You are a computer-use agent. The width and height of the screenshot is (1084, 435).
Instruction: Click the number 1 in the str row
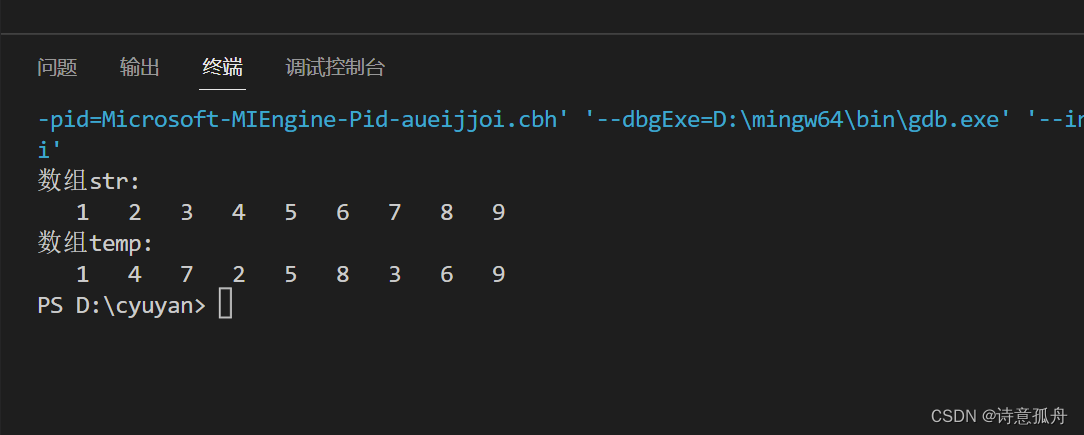[x=82, y=212]
